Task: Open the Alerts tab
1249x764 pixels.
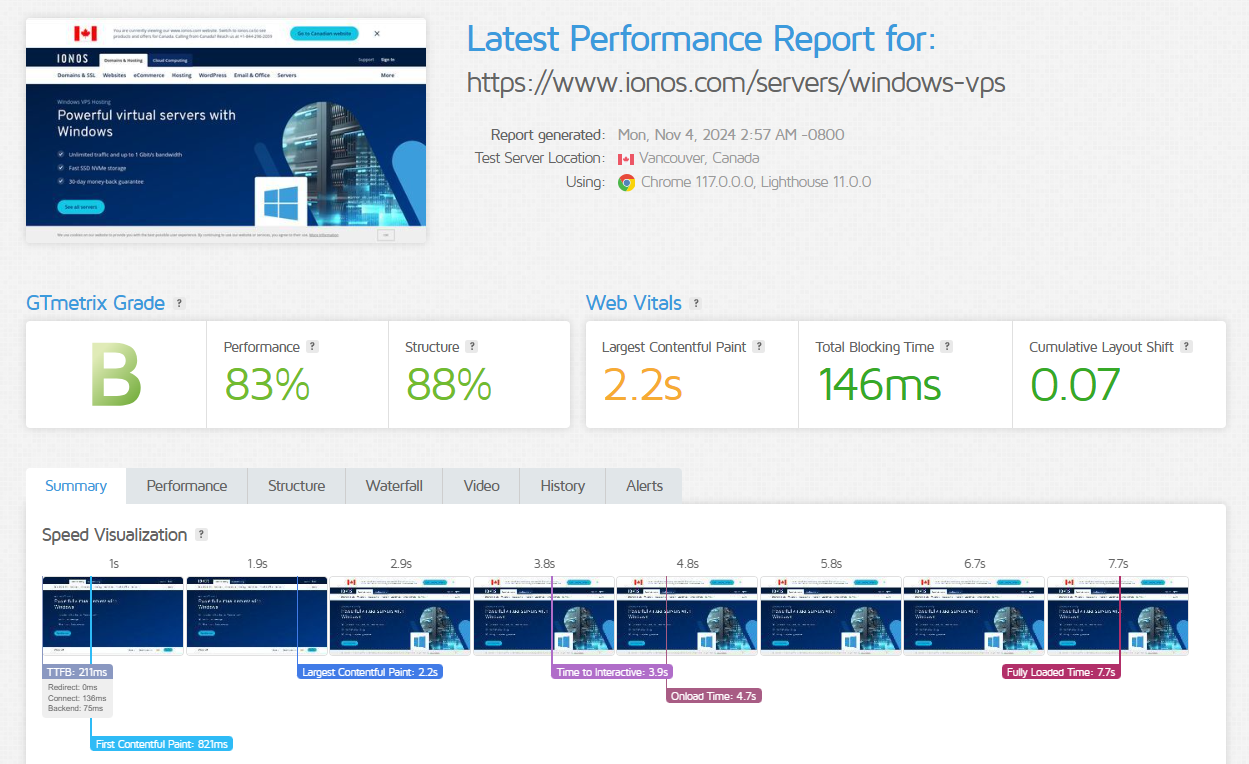Action: (644, 485)
